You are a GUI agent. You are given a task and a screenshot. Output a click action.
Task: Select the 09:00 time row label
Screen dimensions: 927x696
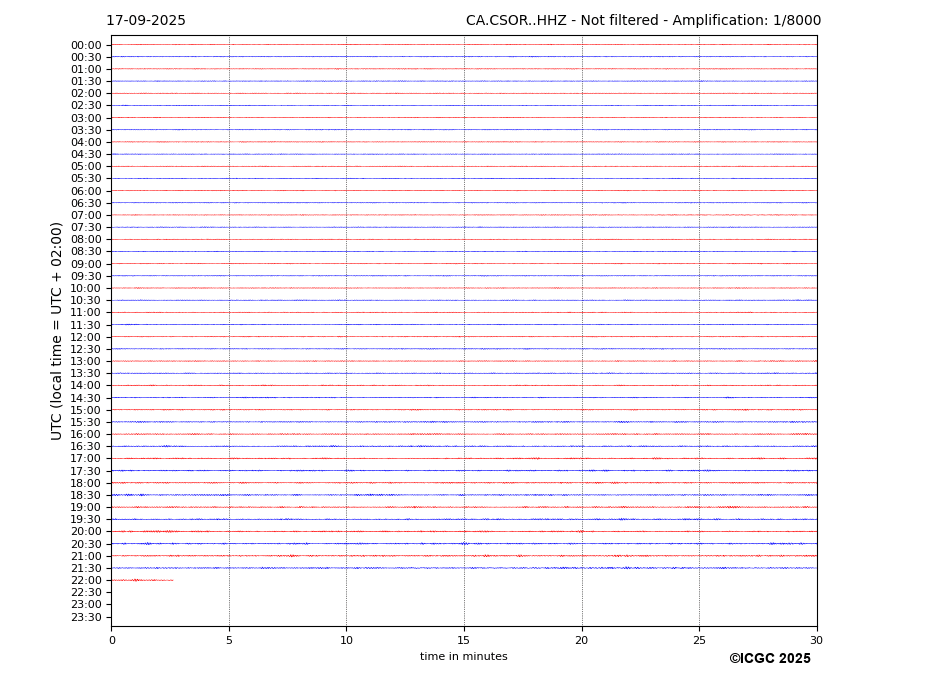coord(86,264)
